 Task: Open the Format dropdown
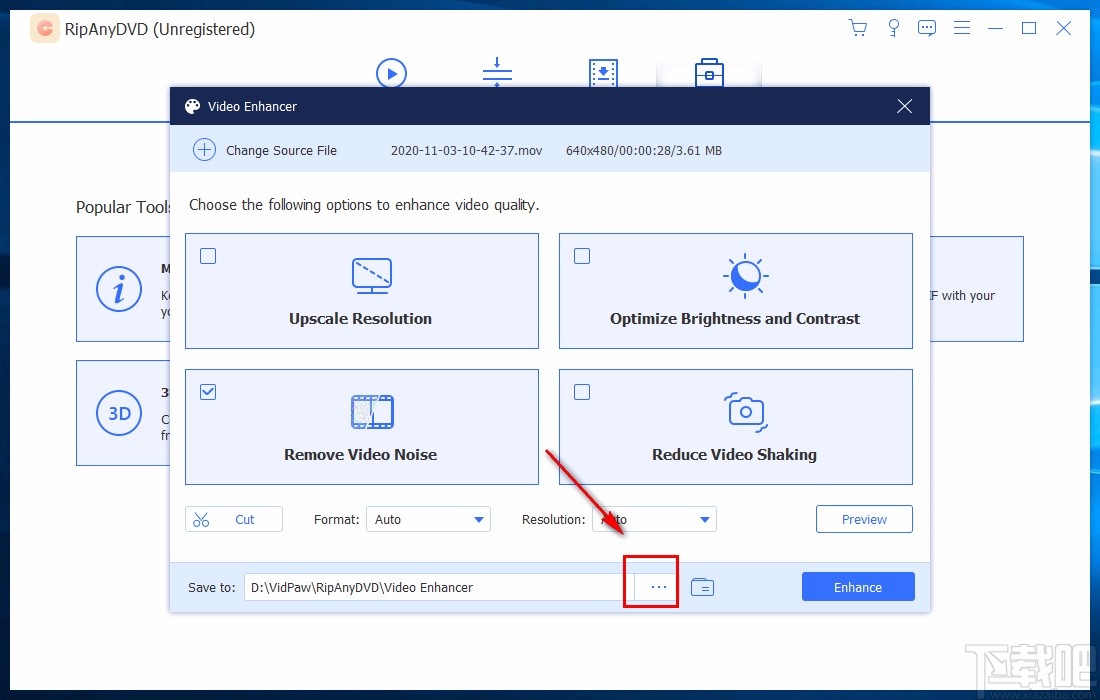428,519
